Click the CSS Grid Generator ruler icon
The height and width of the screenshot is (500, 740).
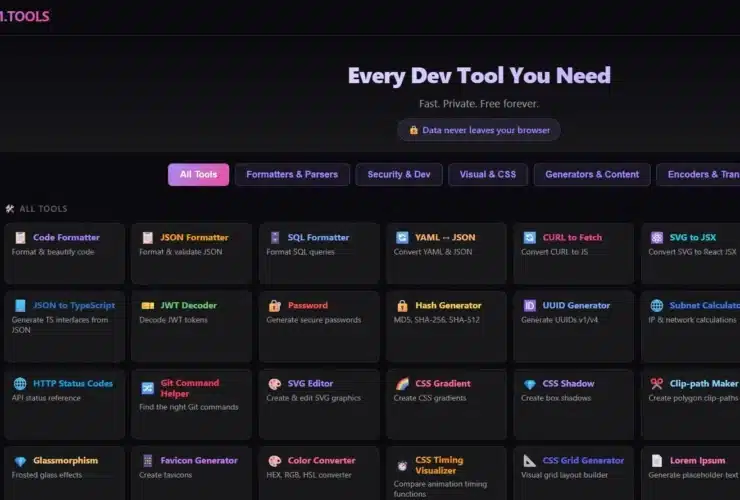[x=530, y=460]
